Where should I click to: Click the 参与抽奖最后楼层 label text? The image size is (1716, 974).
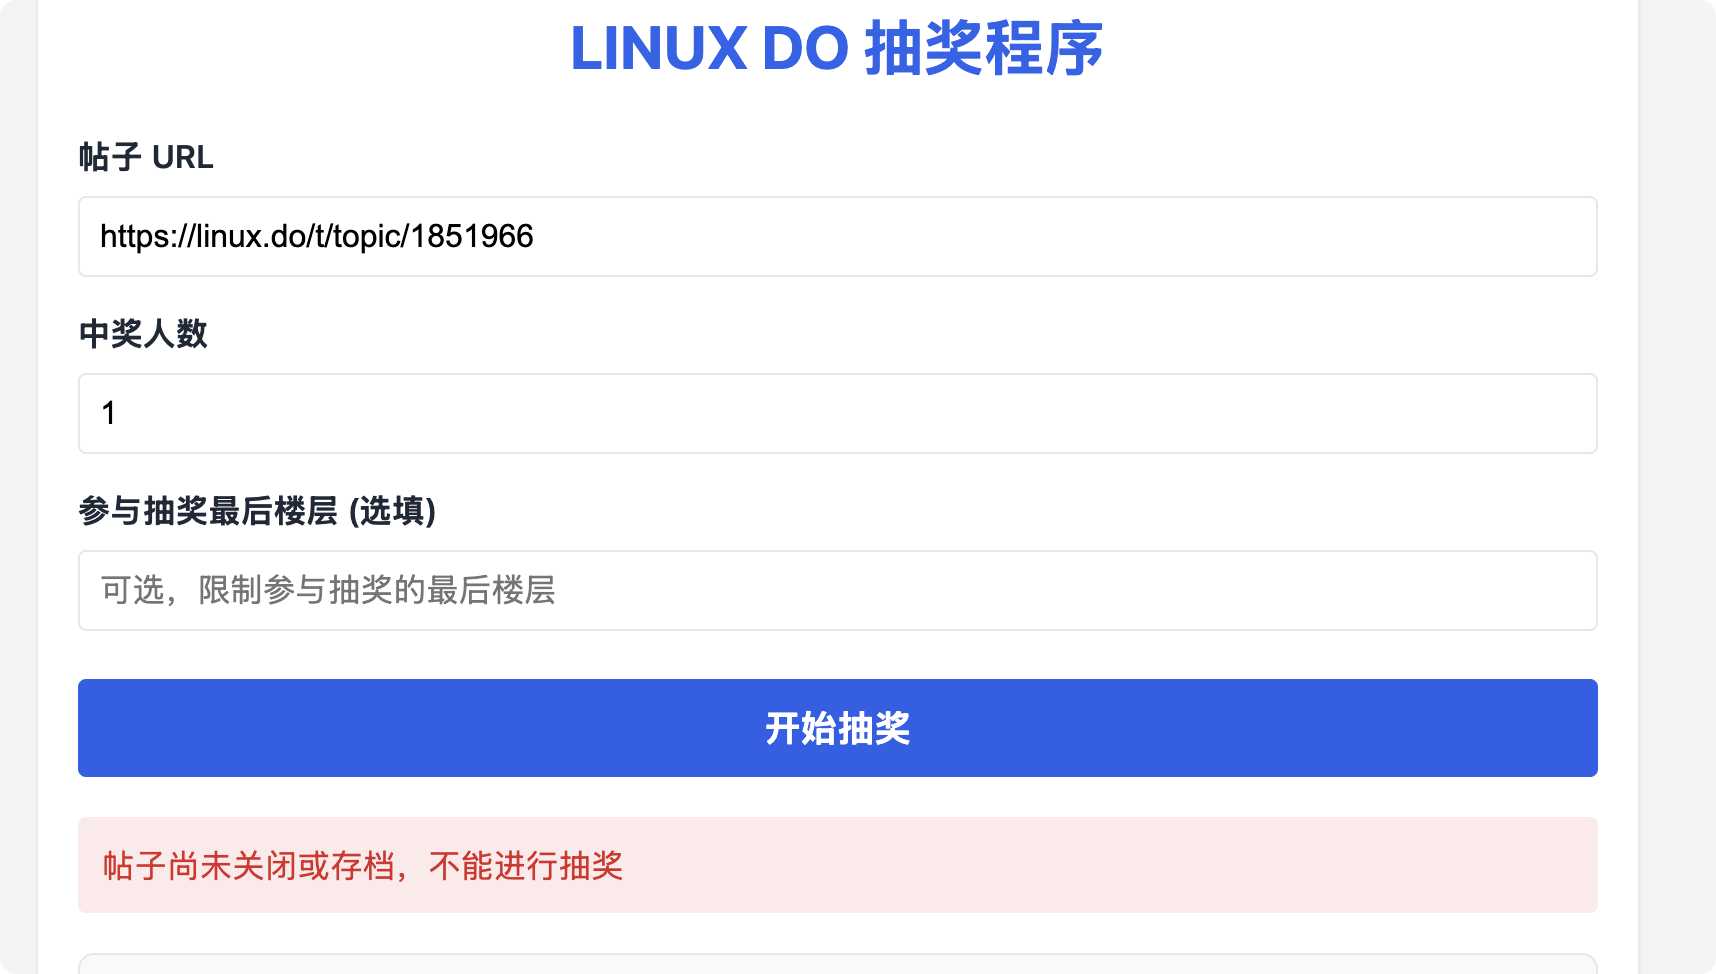coord(208,511)
